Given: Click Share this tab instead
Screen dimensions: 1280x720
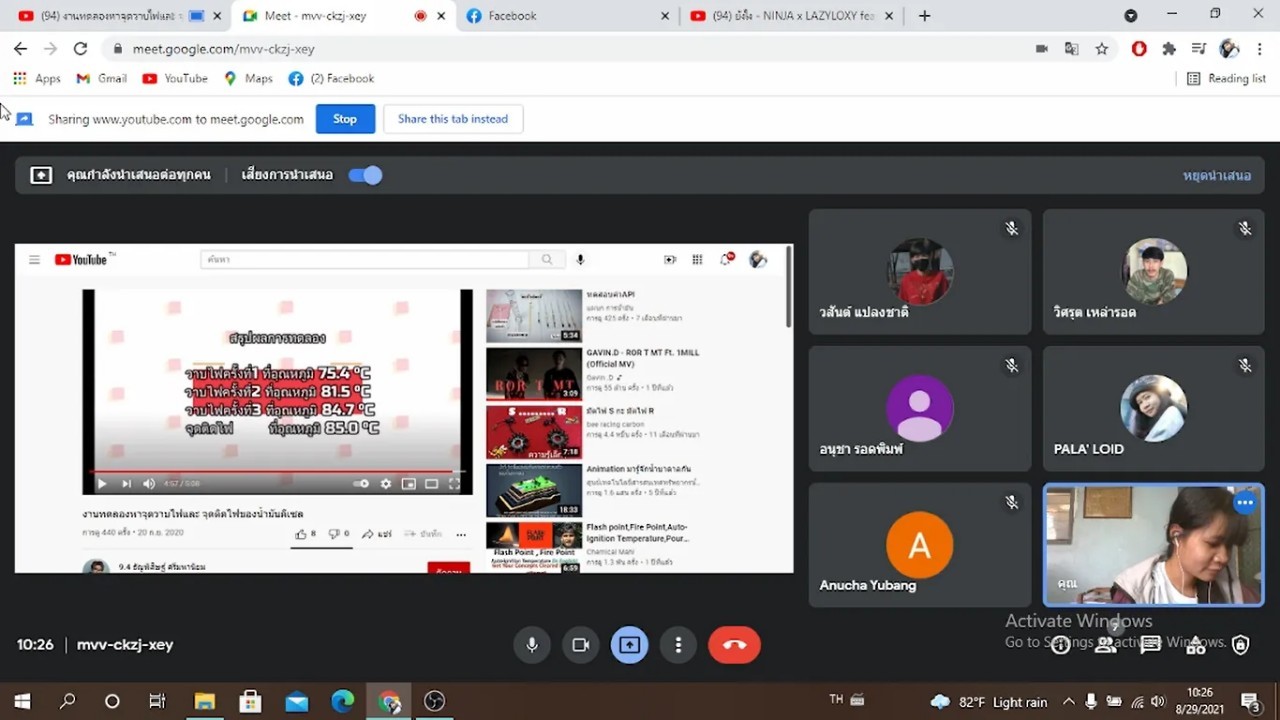Looking at the screenshot, I should (452, 119).
